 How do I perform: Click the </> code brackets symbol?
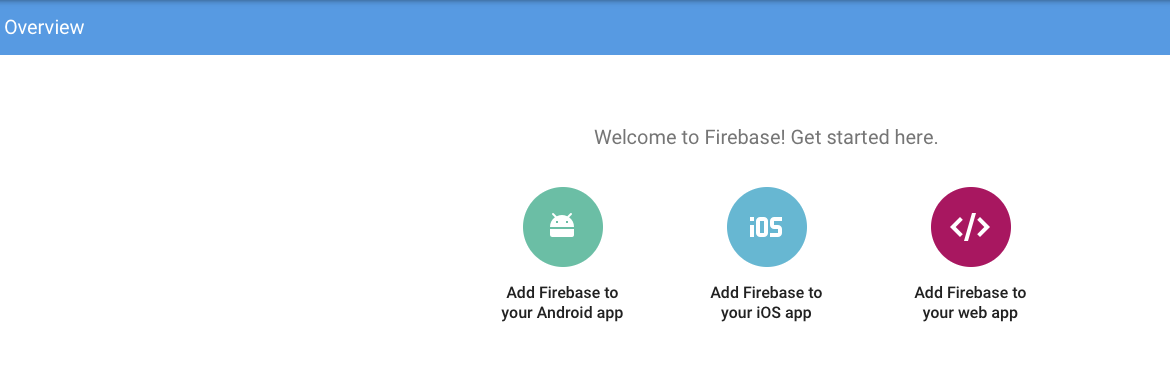(x=970, y=227)
